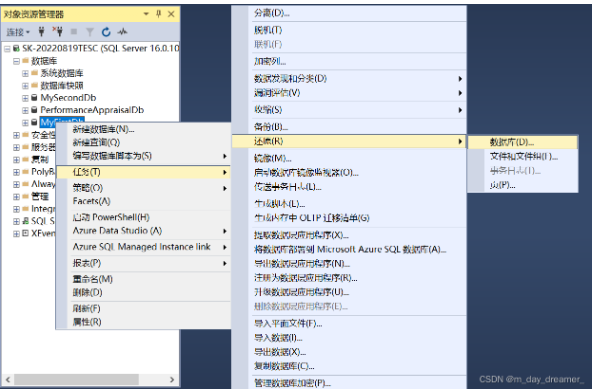Expand the MySecondDb database node
Viewport: 596px width, 392px height.
25,98
